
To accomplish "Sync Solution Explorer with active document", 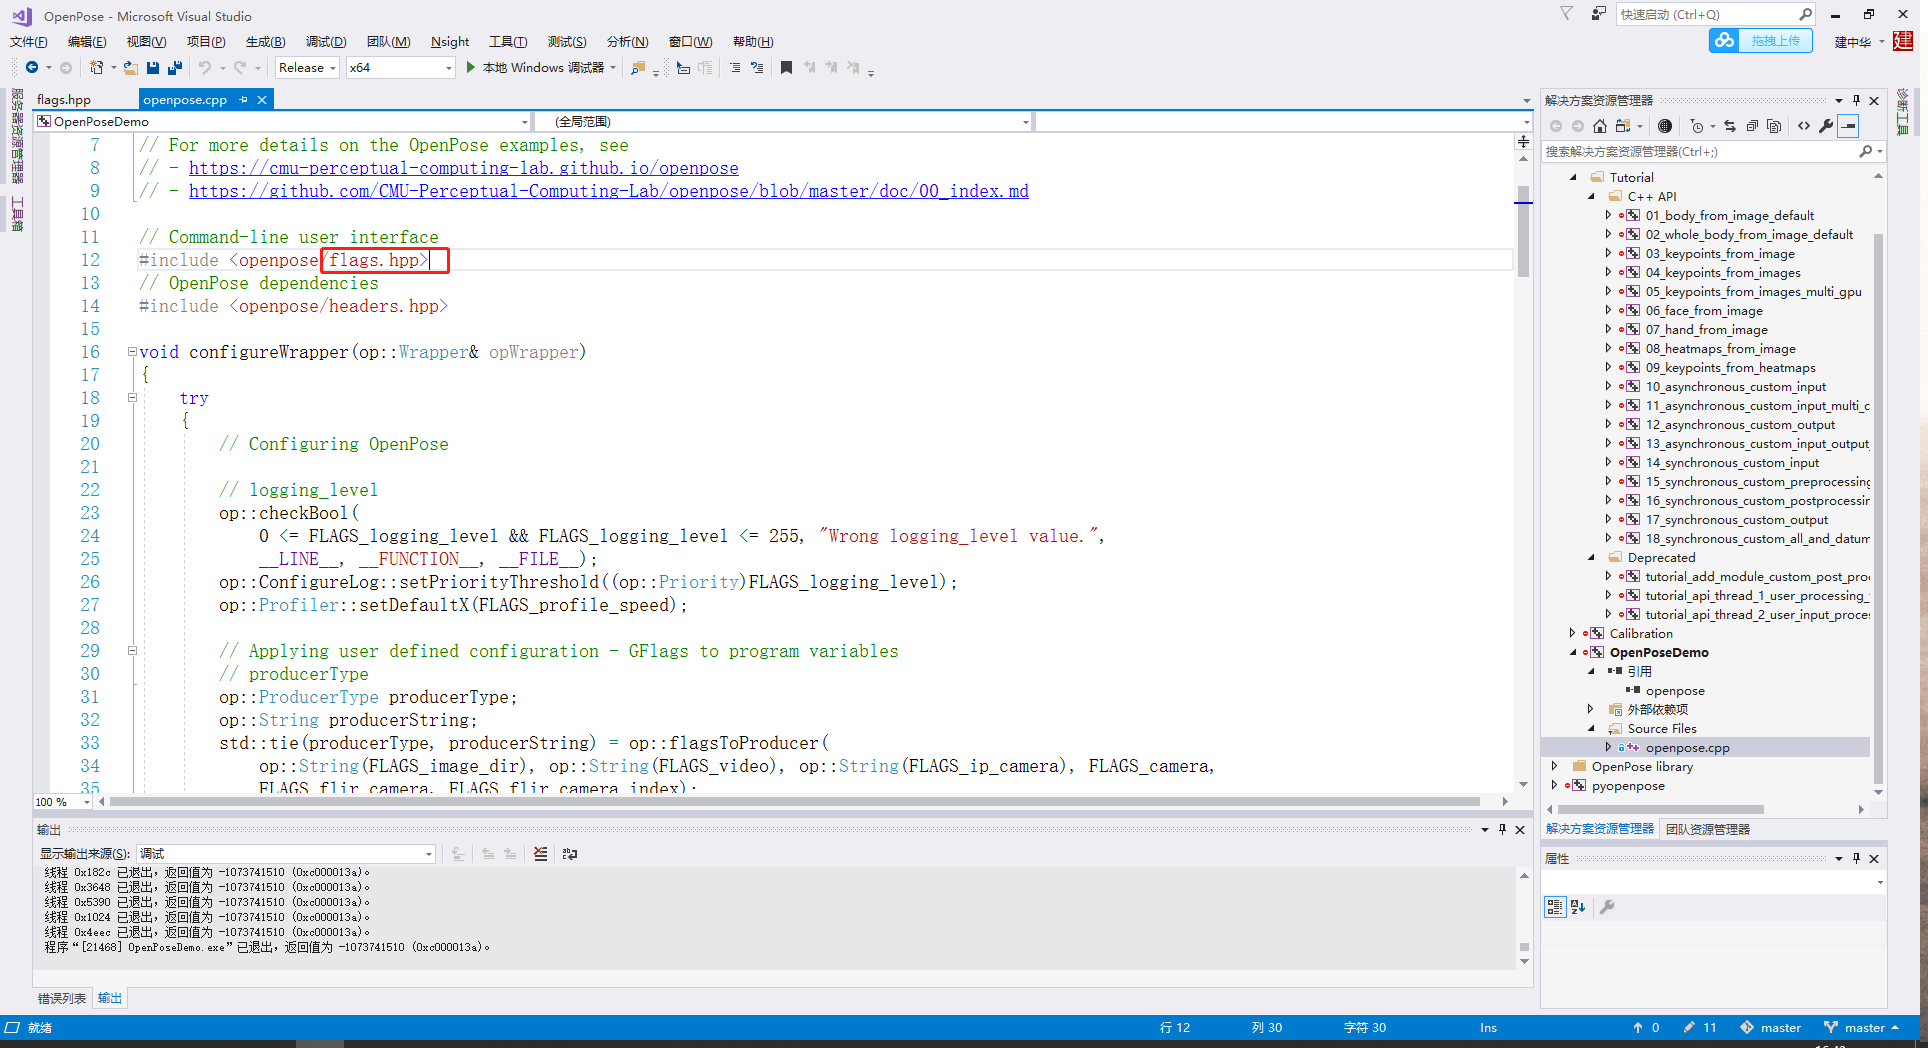I will tap(1730, 126).
